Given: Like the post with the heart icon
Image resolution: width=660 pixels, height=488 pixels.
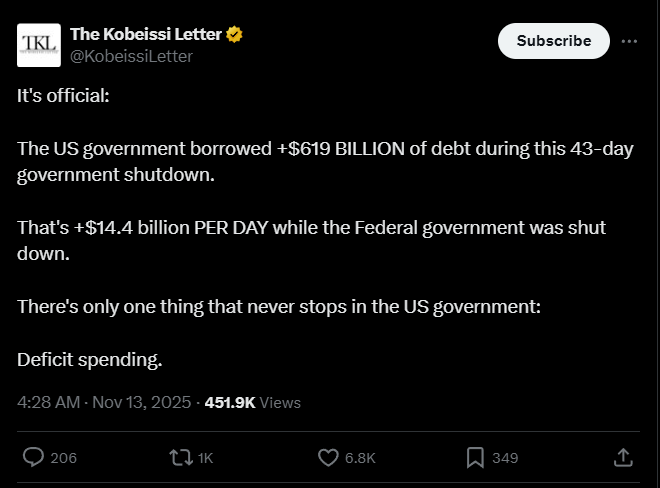Looking at the screenshot, I should 330,457.
